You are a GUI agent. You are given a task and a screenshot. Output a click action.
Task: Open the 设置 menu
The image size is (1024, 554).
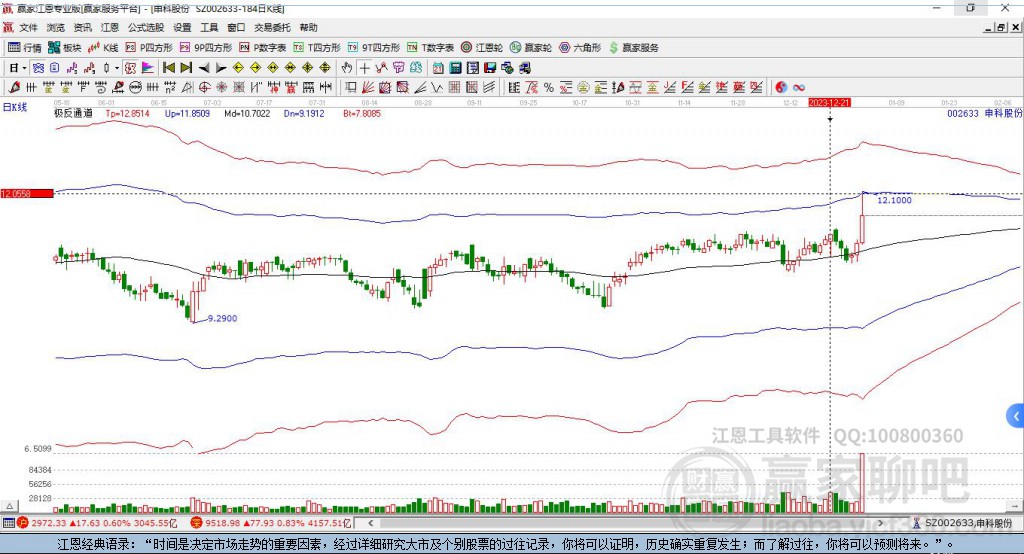182,27
